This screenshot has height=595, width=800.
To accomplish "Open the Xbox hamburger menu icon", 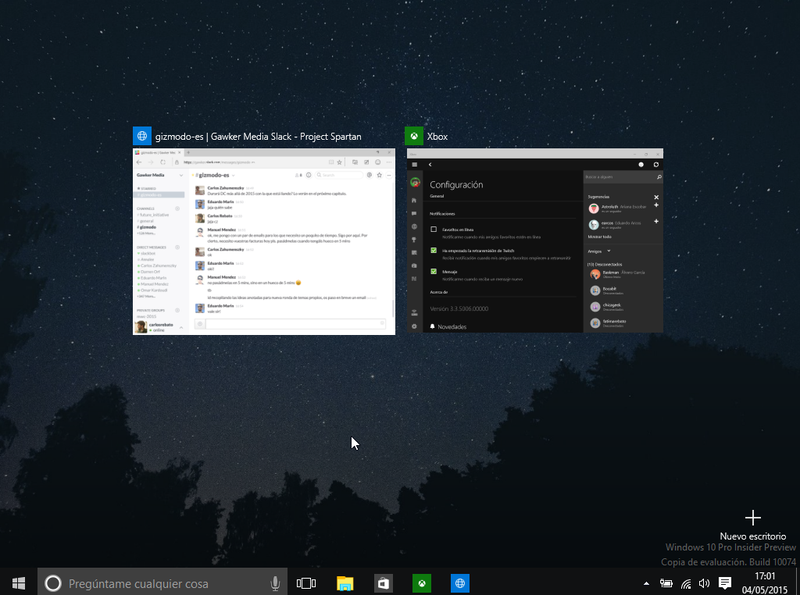I will pos(414,164).
